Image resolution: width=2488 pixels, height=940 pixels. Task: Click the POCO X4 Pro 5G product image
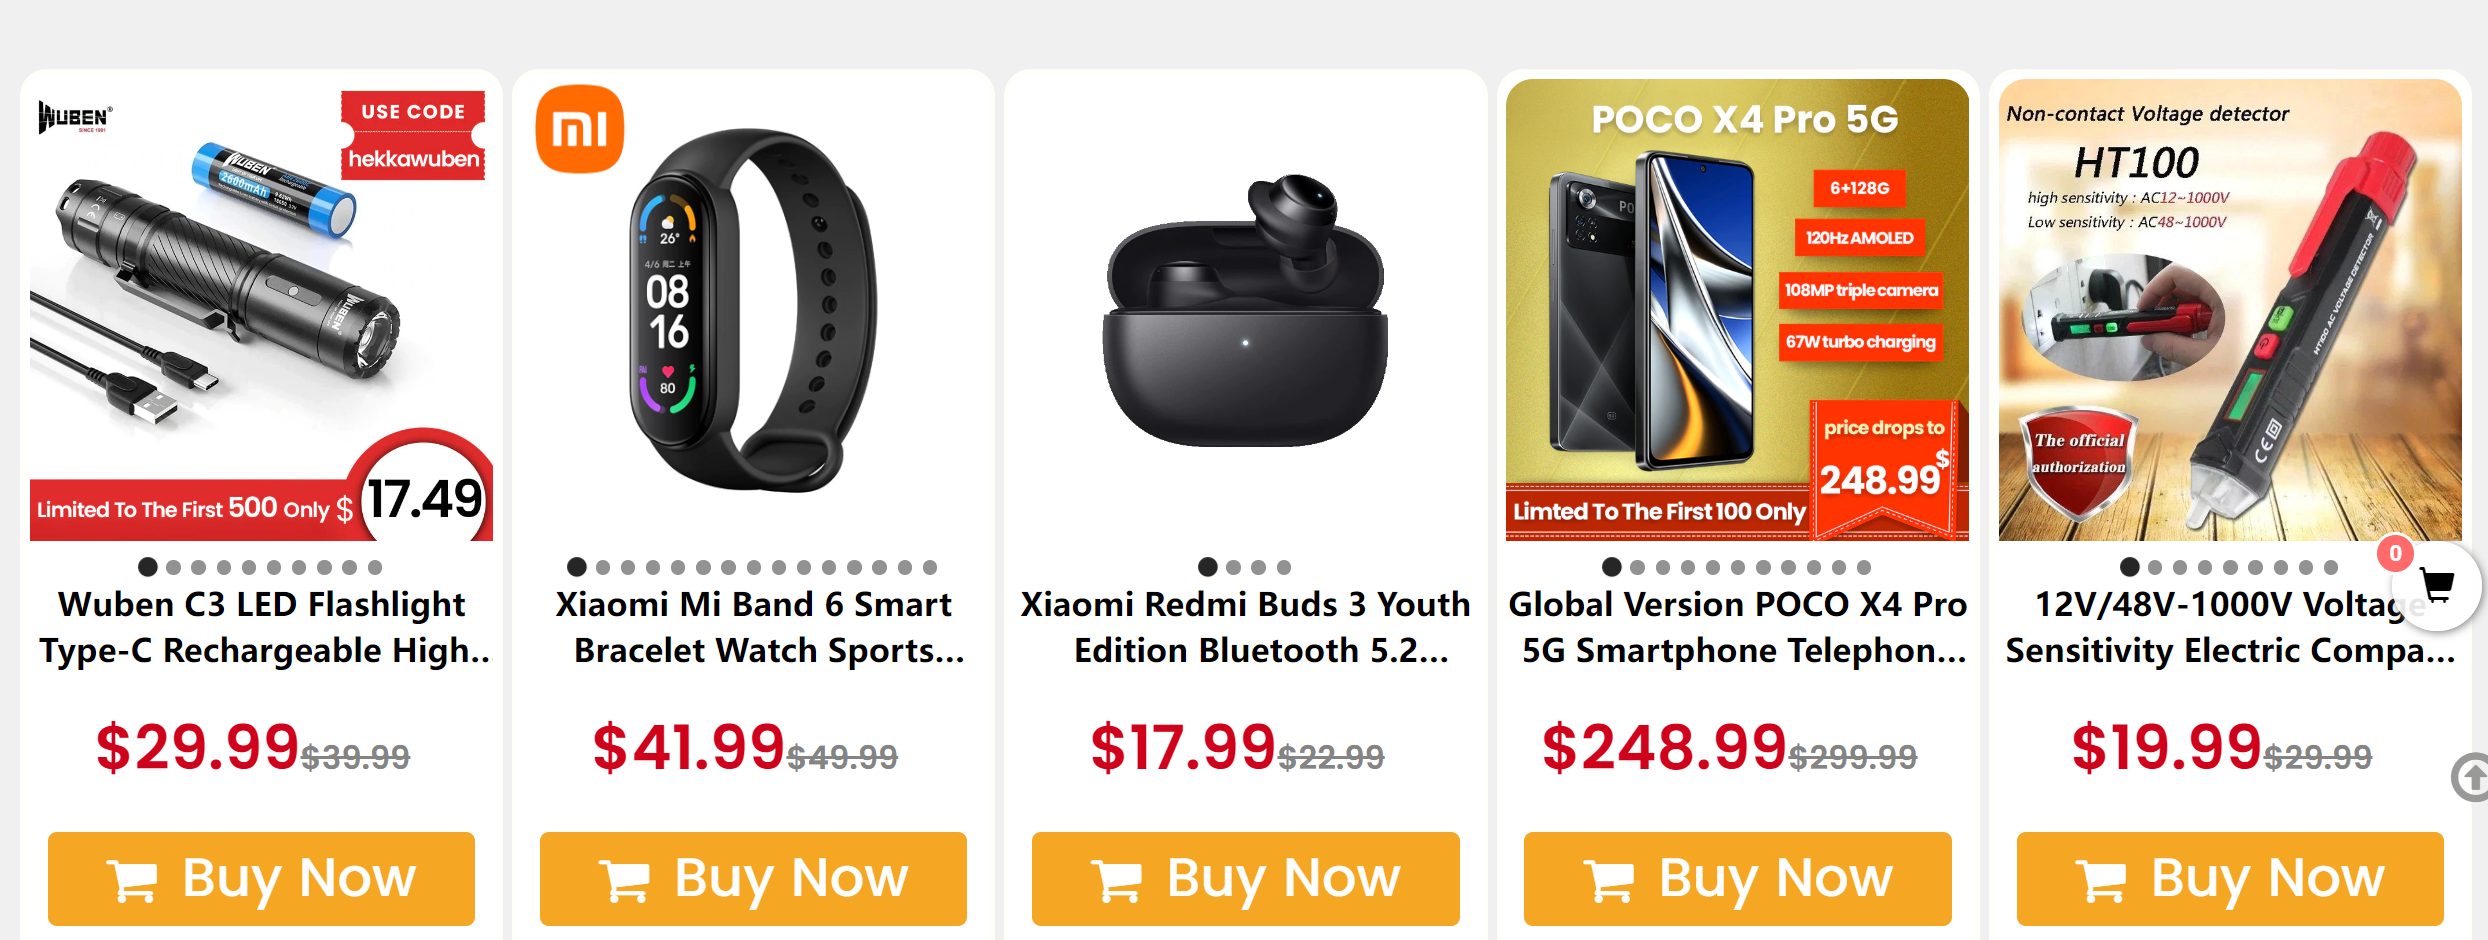[x=1737, y=310]
